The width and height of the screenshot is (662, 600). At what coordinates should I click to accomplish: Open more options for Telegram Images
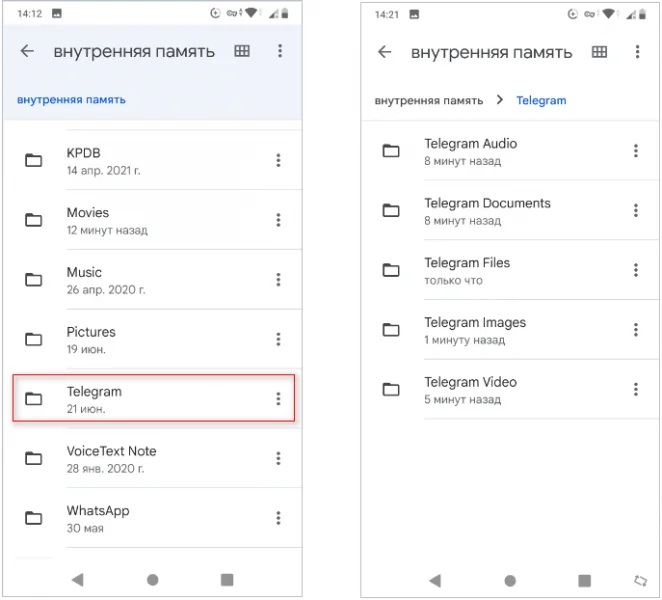[636, 329]
